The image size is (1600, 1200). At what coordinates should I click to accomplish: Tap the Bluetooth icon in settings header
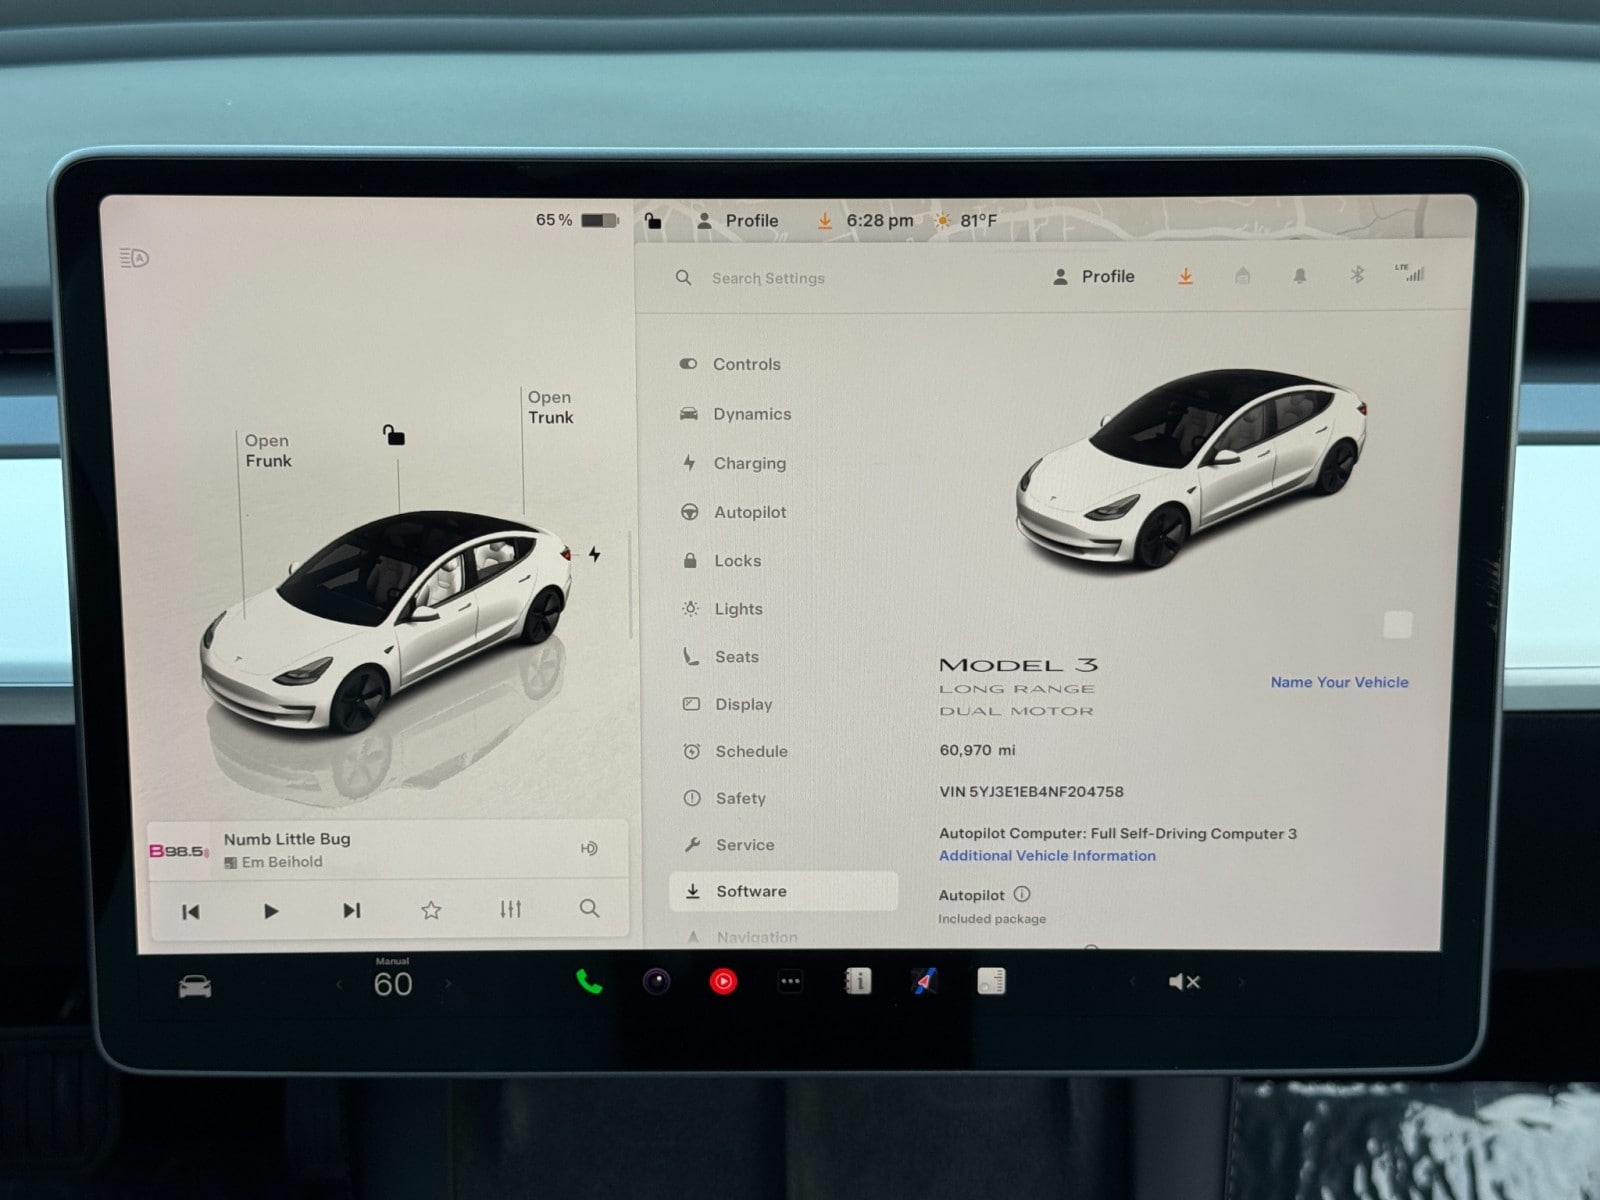pyautogui.click(x=1357, y=275)
